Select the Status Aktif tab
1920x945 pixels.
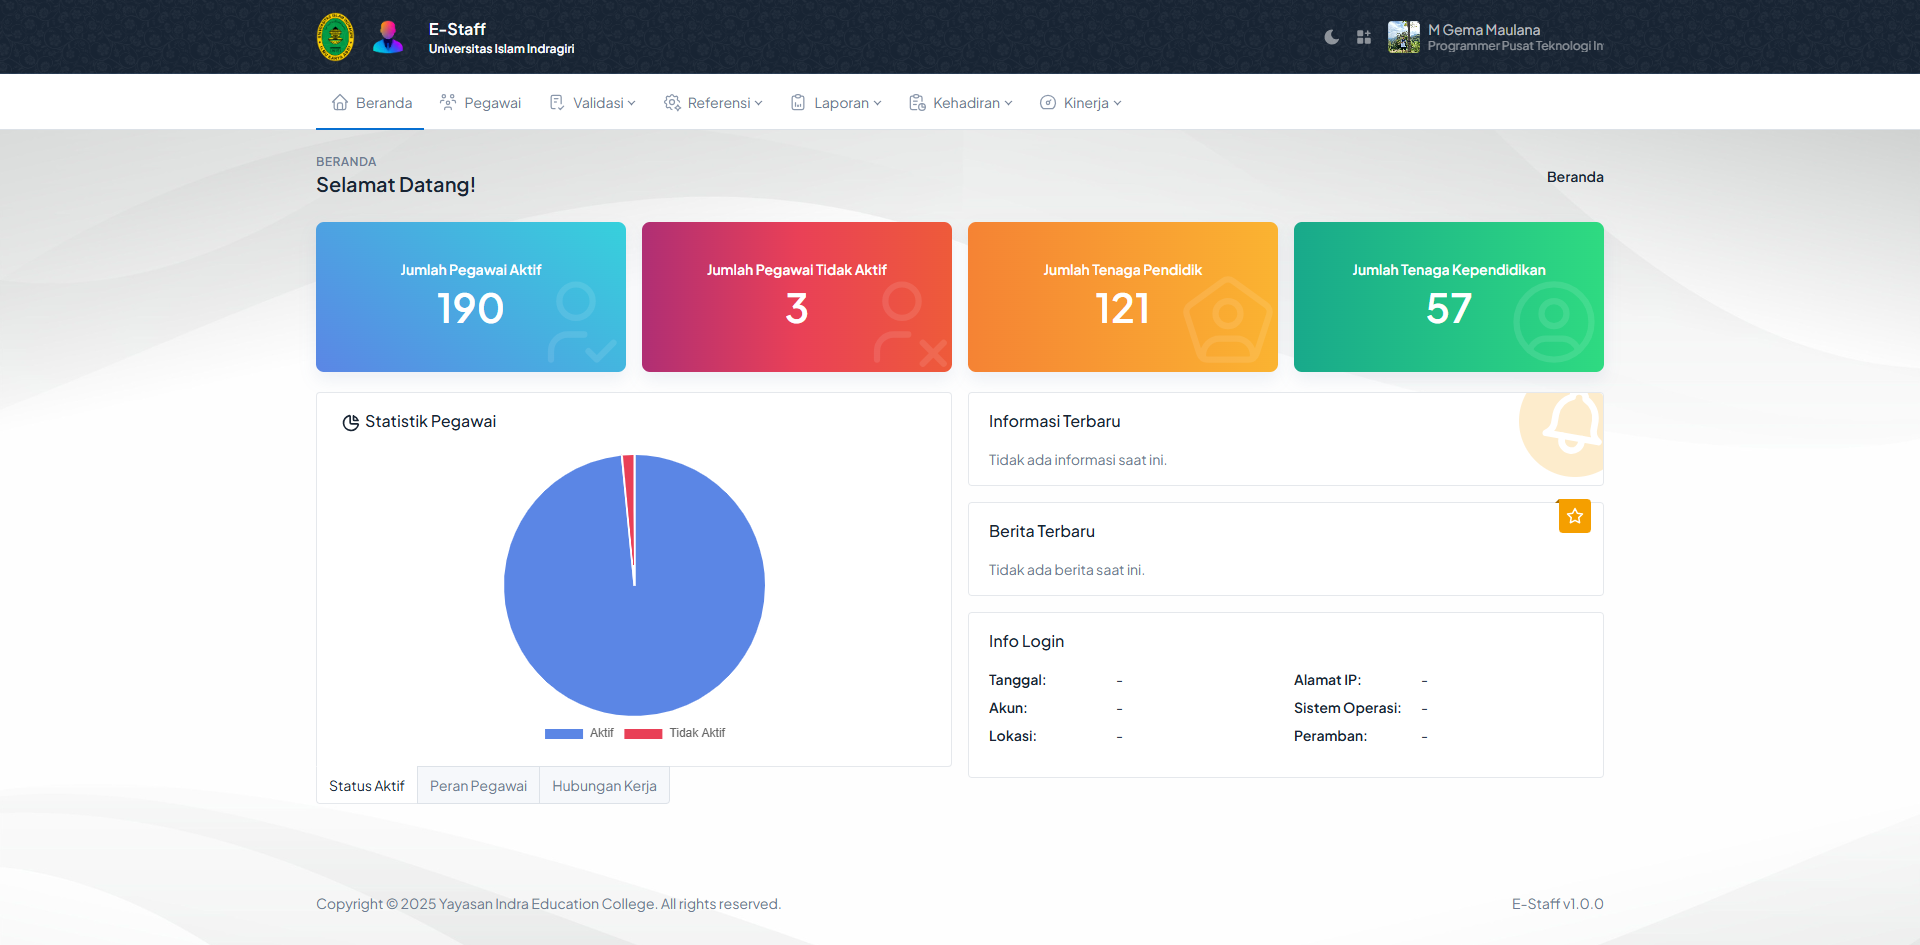367,786
